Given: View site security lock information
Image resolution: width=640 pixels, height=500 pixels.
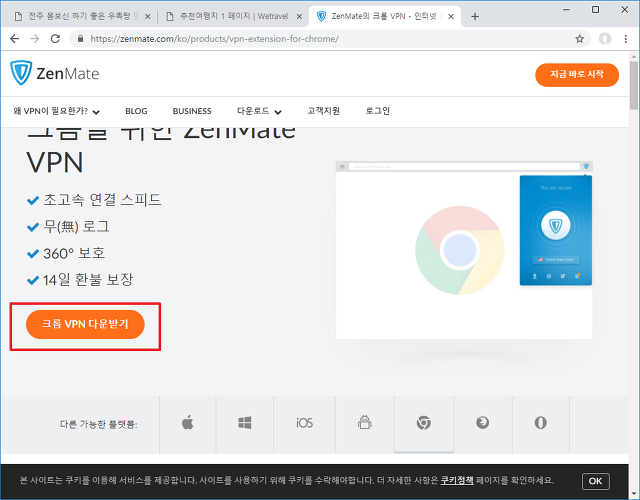Looking at the screenshot, I should point(80,39).
